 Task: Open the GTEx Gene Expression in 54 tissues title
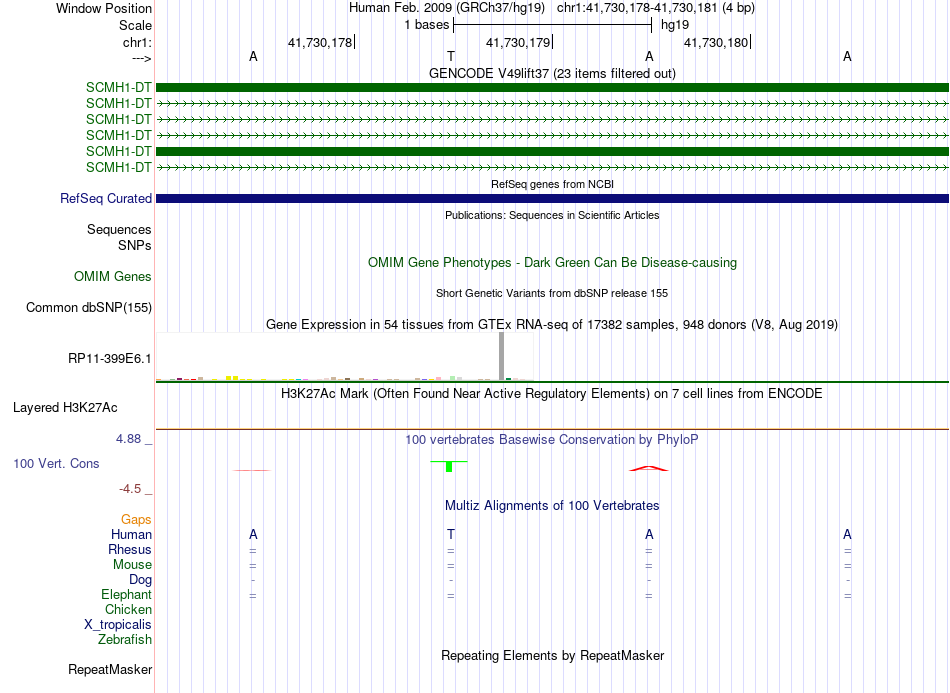pyautogui.click(x=552, y=325)
